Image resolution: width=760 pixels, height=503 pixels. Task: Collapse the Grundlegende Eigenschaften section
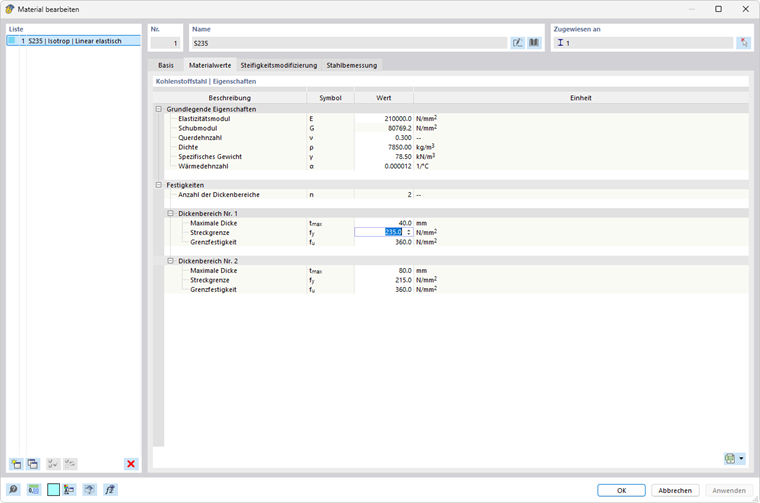[158, 109]
